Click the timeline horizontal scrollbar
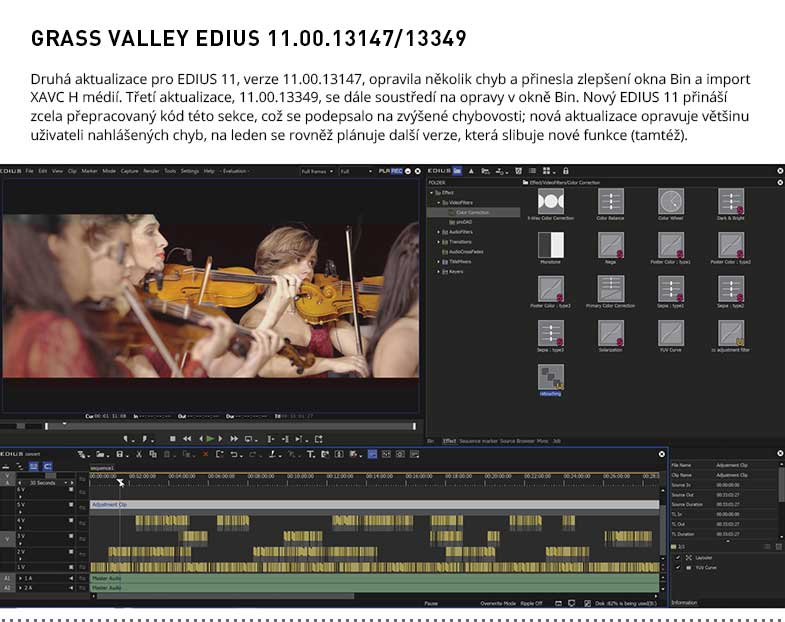Image resolution: width=785 pixels, height=622 pixels. (x=225, y=596)
